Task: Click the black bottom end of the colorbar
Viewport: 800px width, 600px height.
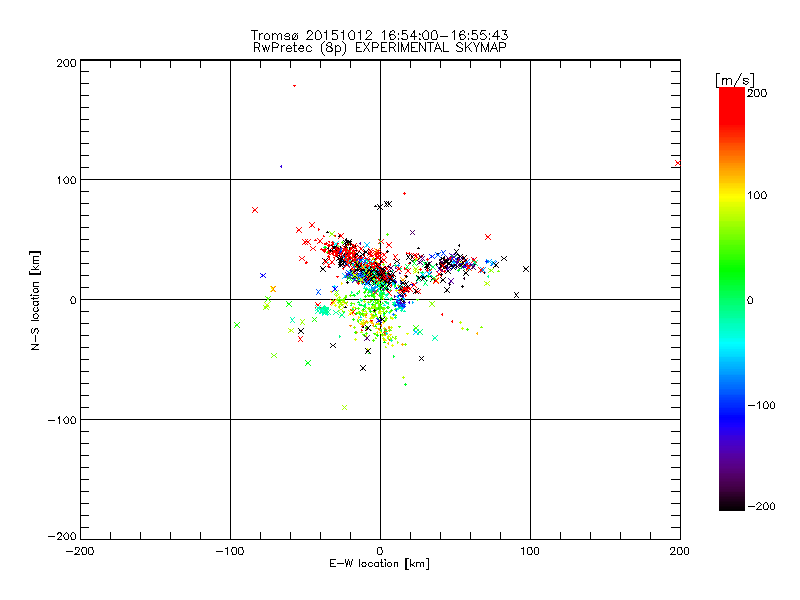Action: (731, 503)
